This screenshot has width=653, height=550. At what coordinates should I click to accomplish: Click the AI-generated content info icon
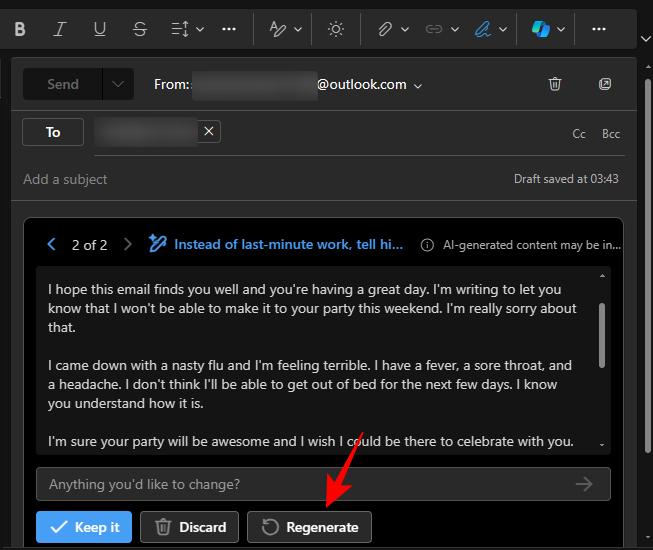tap(427, 245)
